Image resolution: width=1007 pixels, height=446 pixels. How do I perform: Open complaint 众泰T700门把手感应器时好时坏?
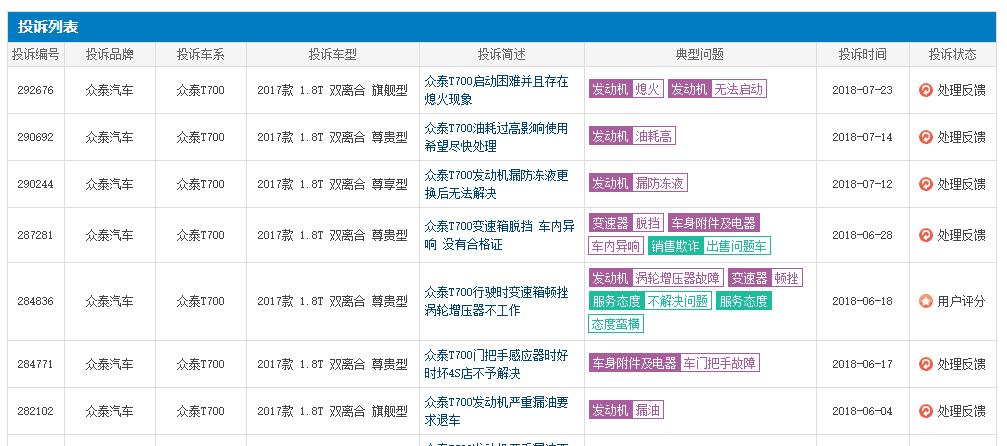[x=496, y=364]
